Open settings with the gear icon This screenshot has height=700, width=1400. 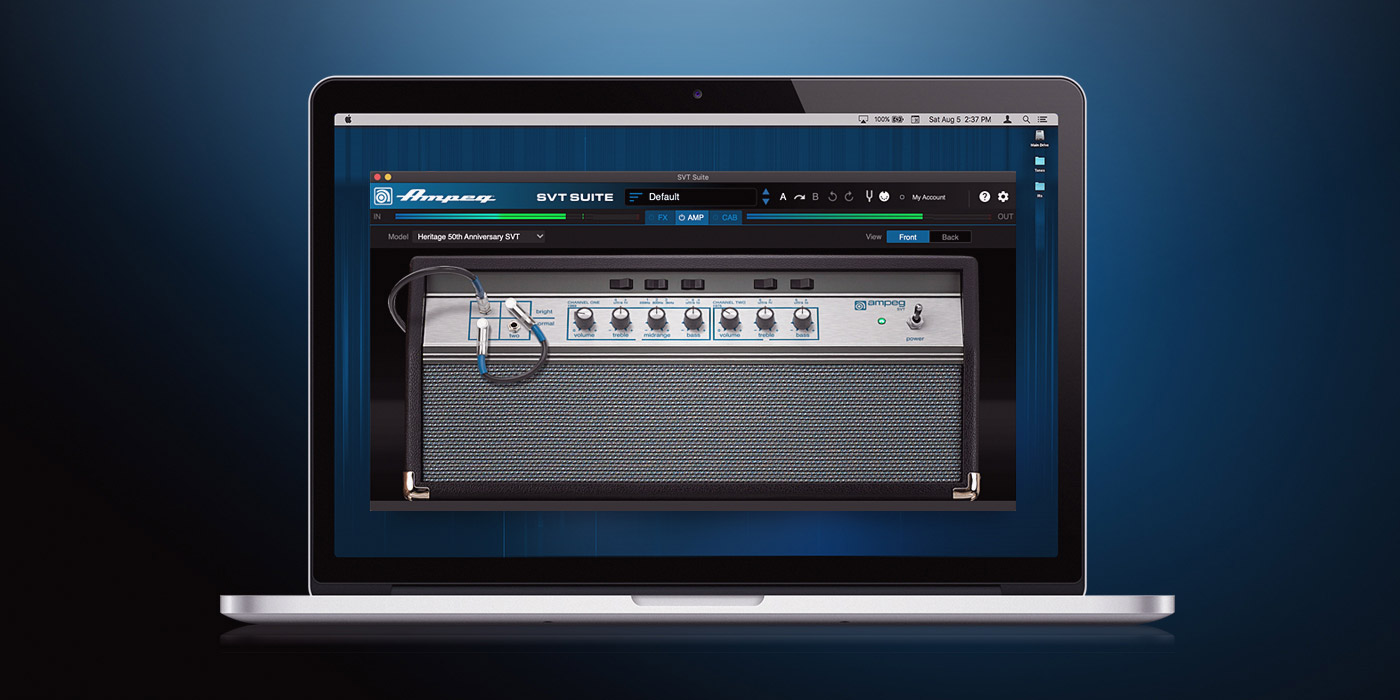coord(1003,197)
